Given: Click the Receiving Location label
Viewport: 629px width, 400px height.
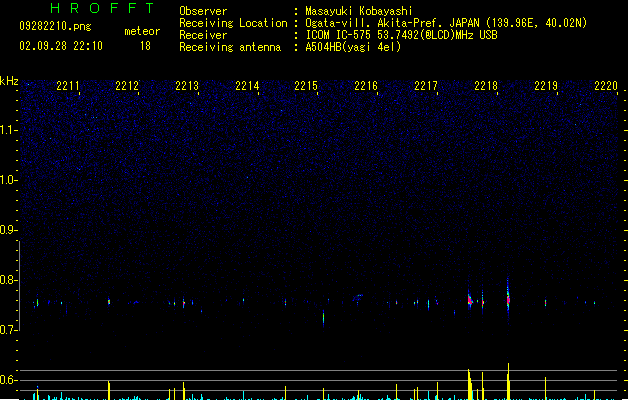Looking at the screenshot, I should 233,23.
